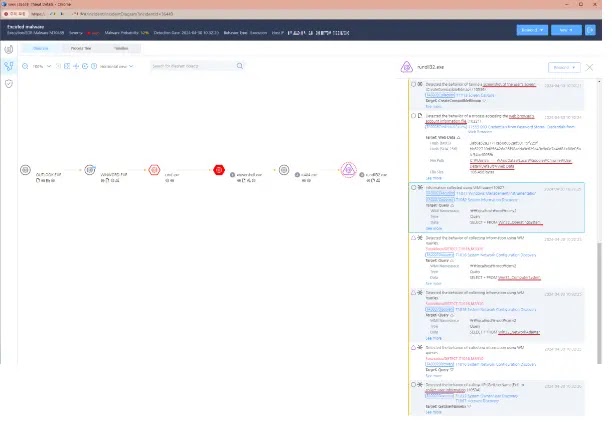Open the Process Tree tab

(x=81, y=48)
